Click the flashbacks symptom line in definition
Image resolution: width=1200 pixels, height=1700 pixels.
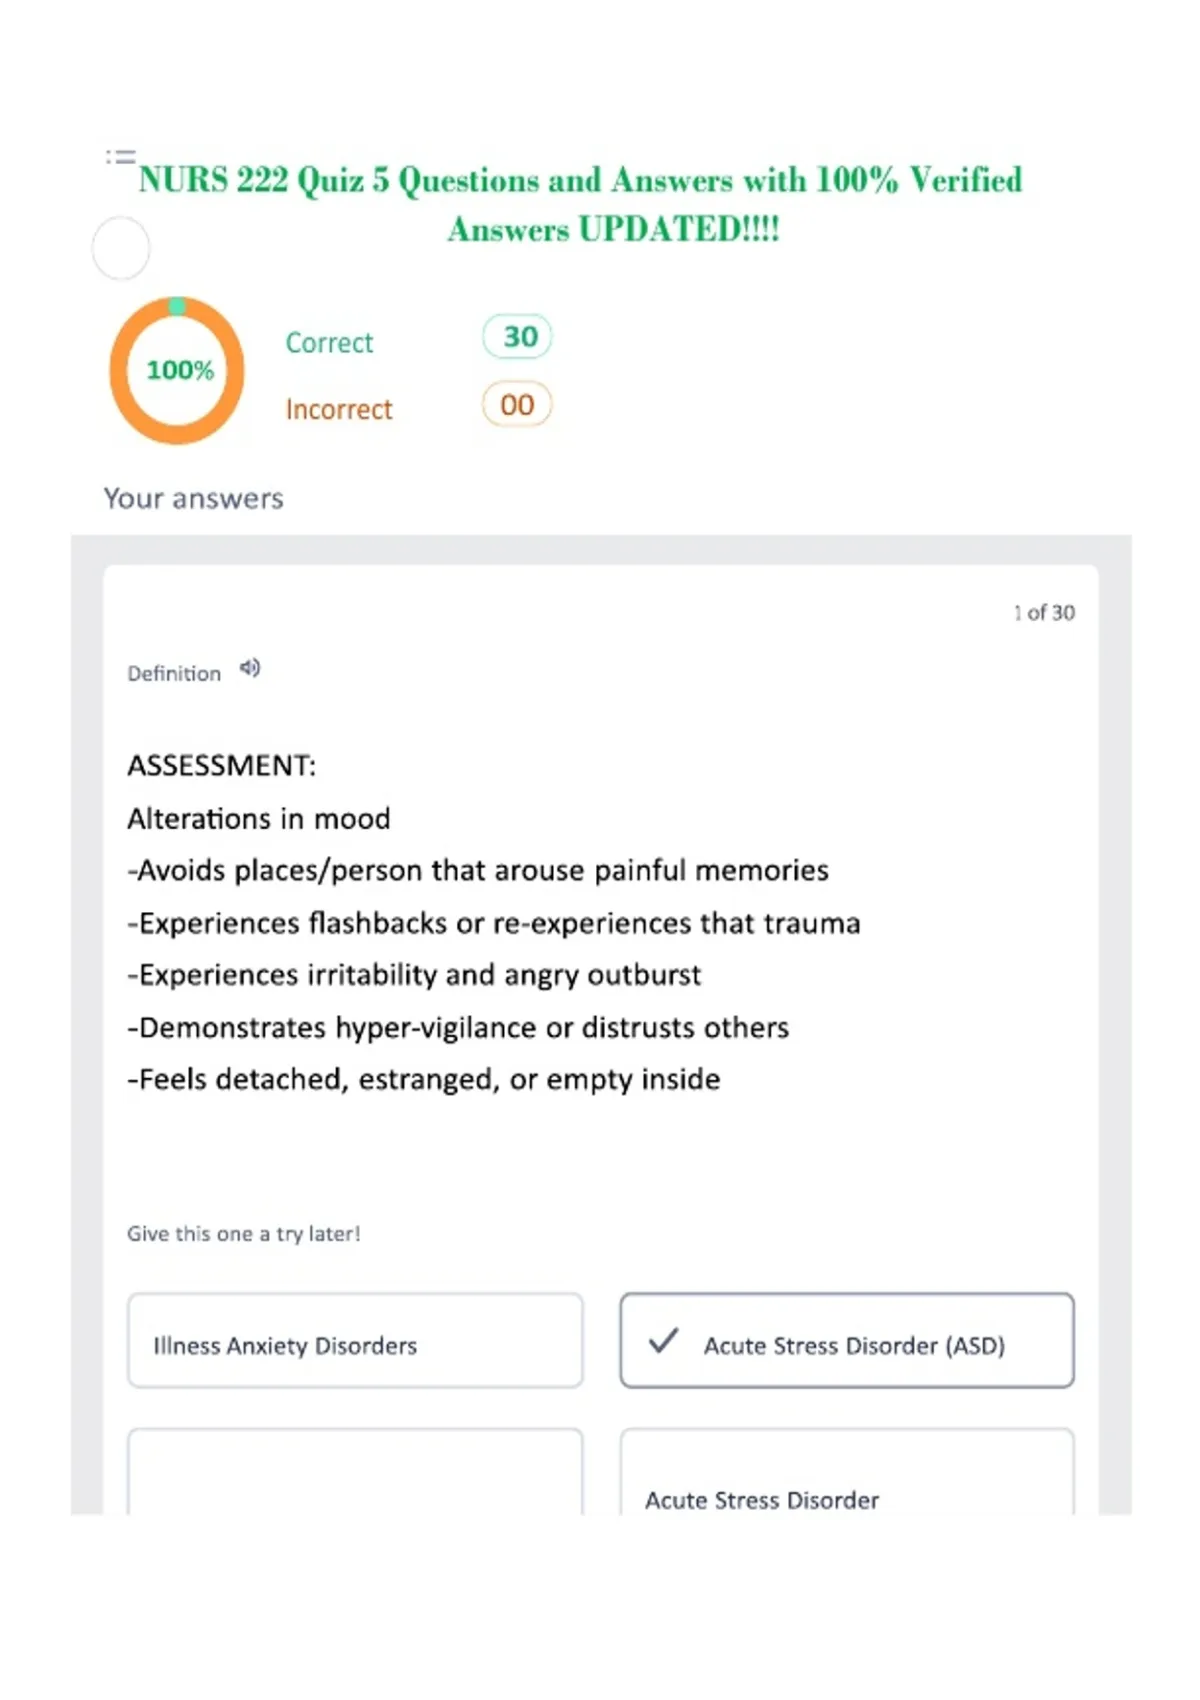click(494, 923)
